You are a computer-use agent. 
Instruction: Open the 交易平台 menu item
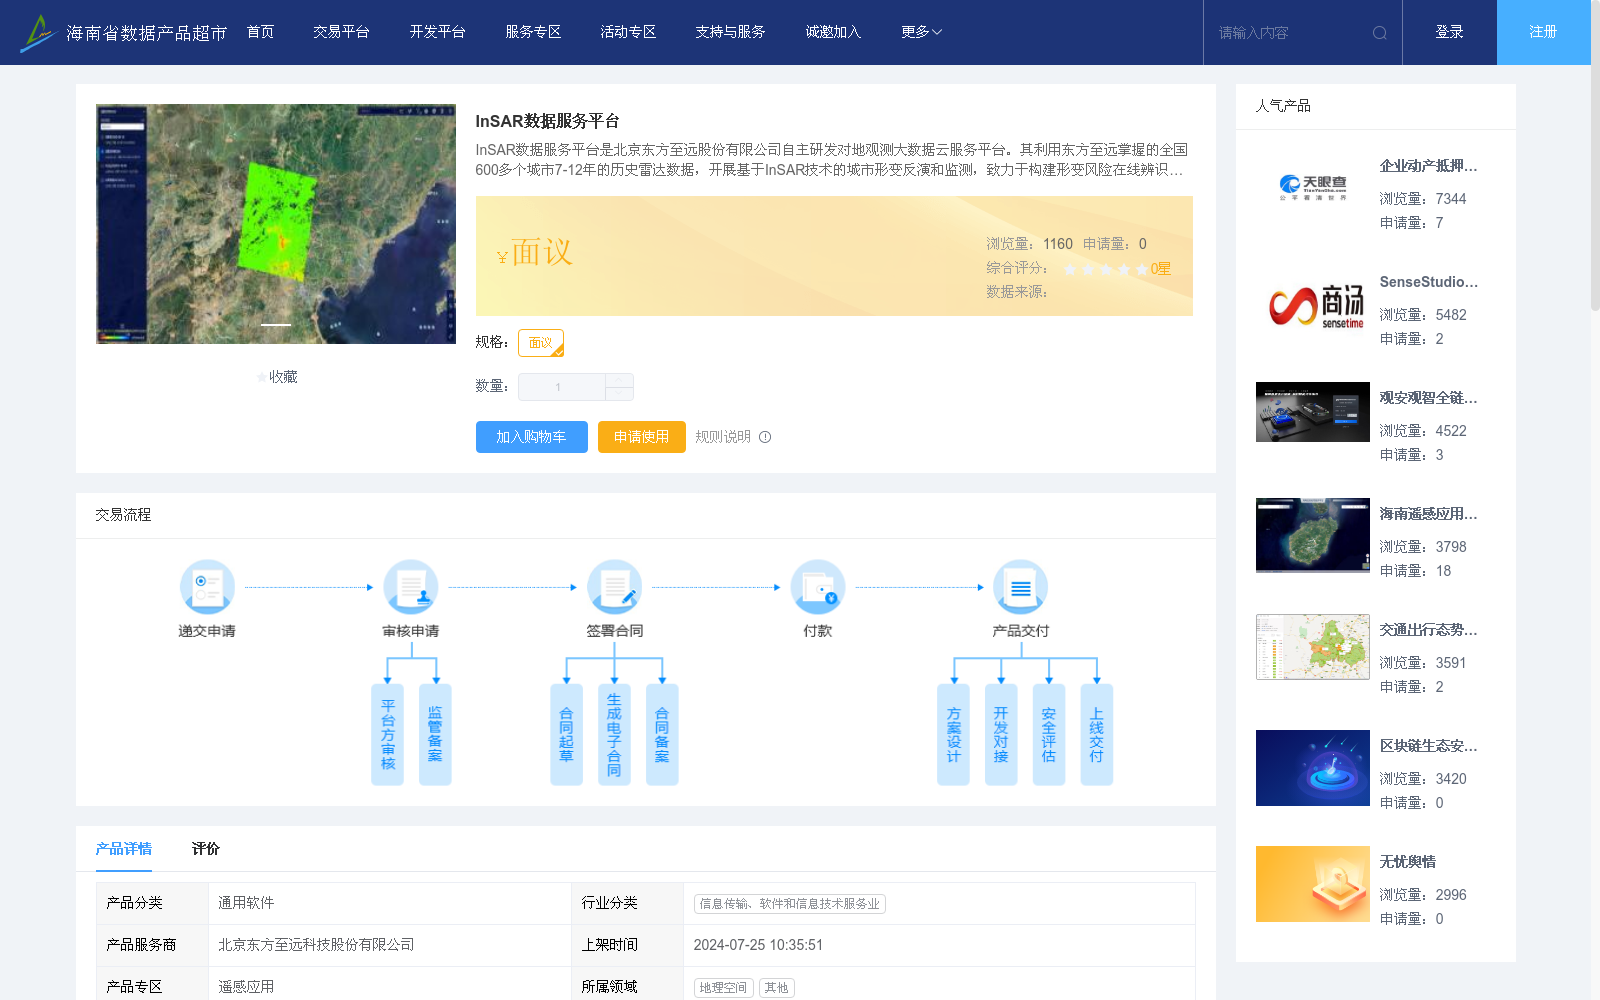341,32
